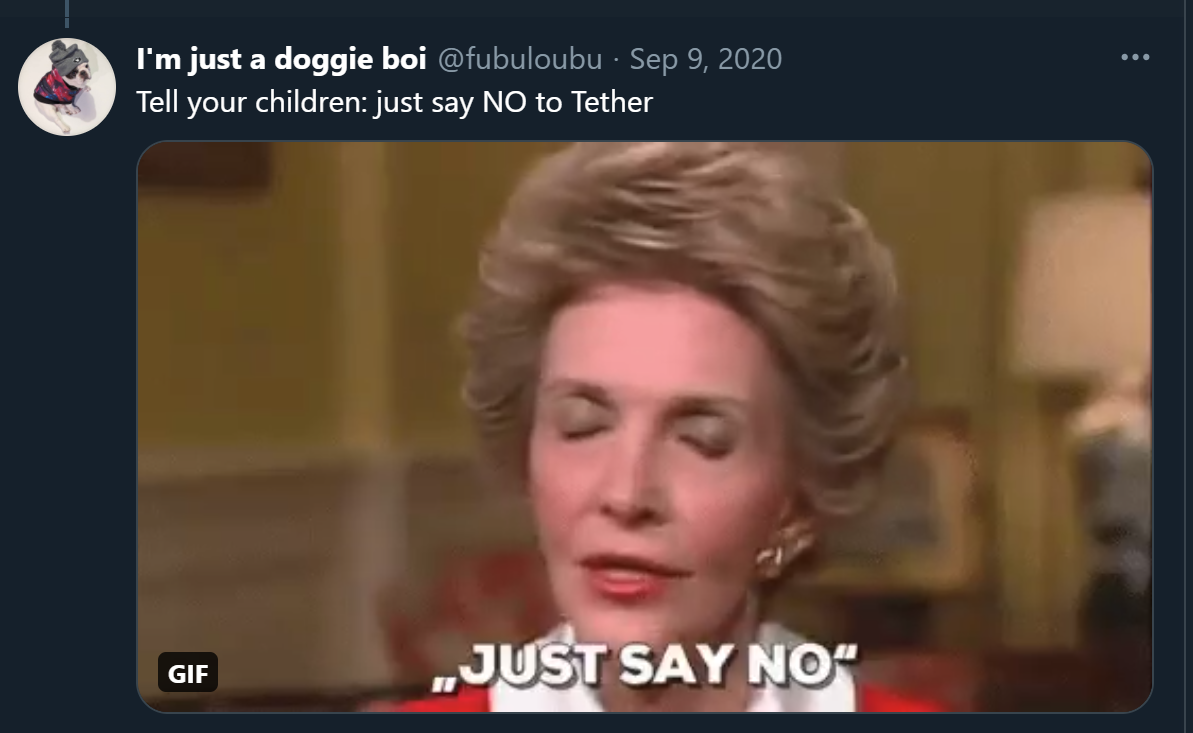1193x733 pixels.
Task: Click the tweet text about Tether
Action: pyautogui.click(x=394, y=102)
